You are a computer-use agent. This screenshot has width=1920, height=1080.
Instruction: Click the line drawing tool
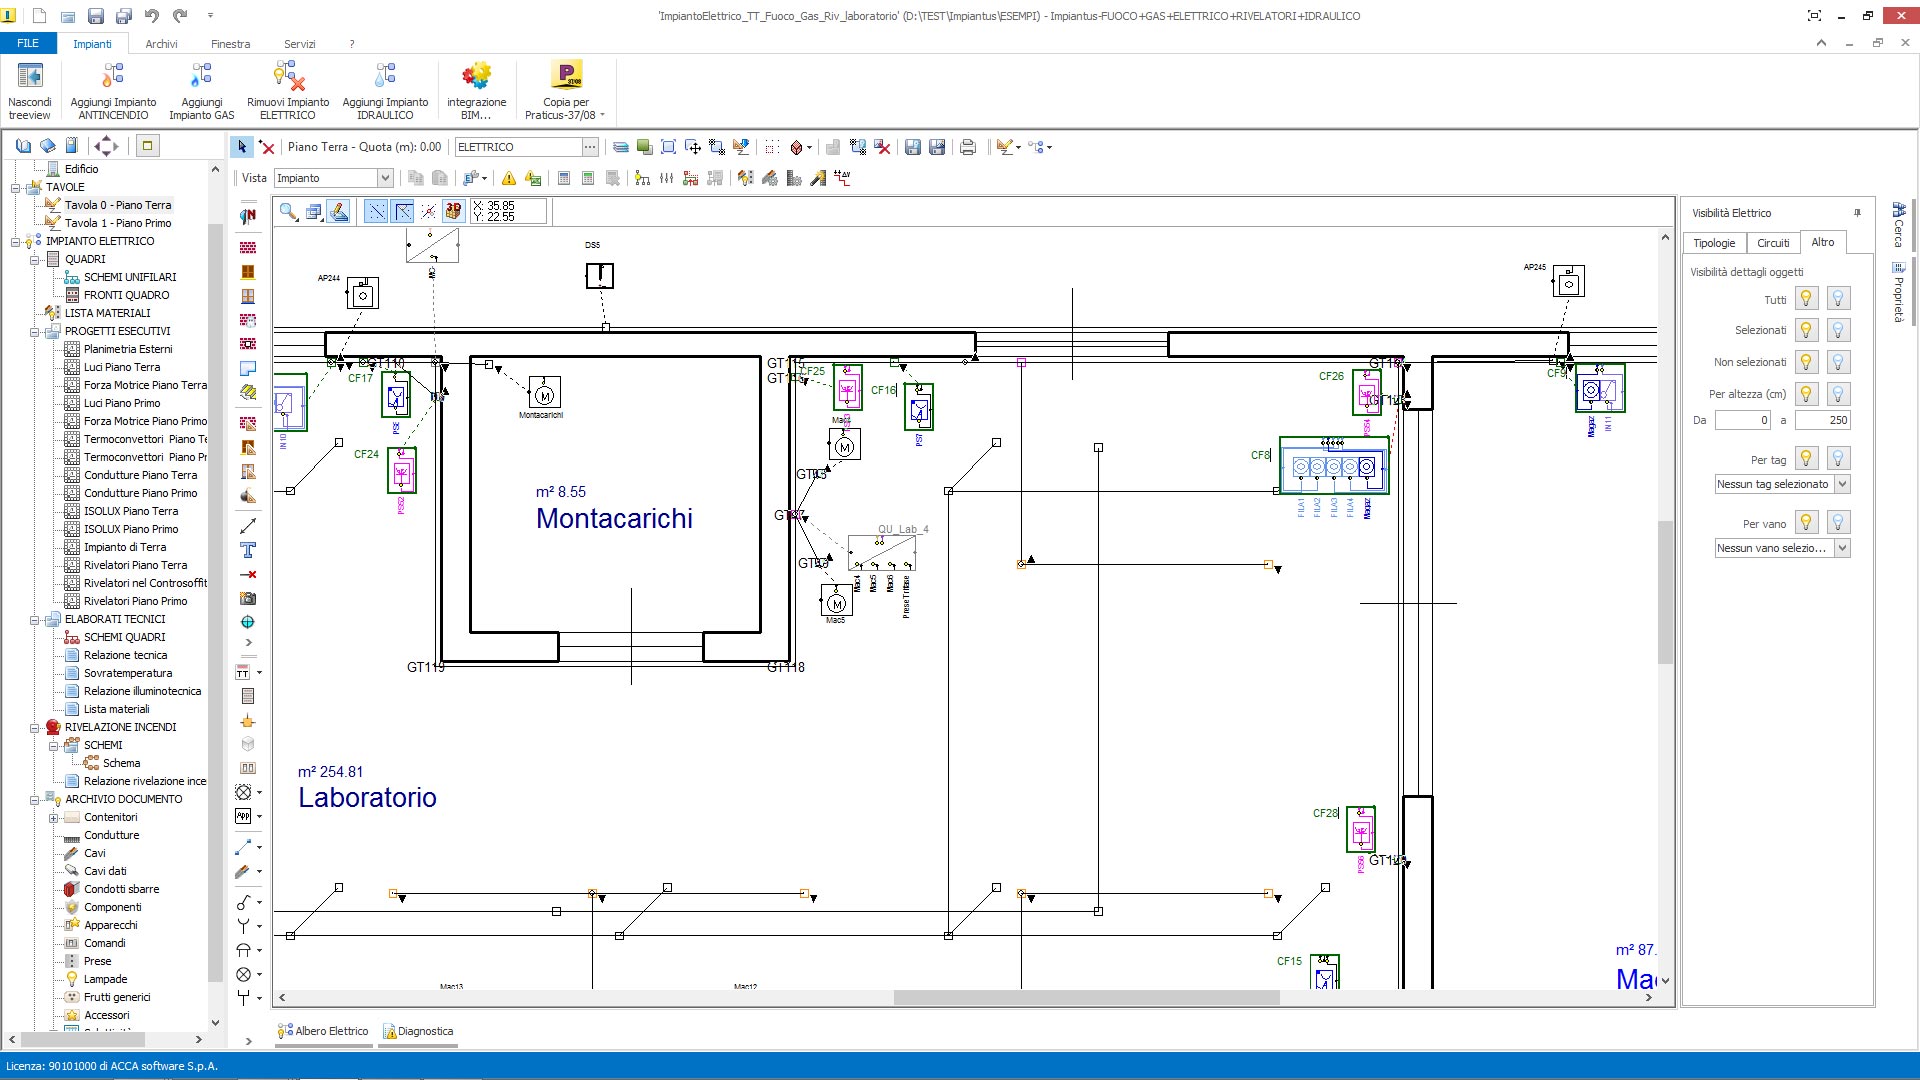pos(248,526)
